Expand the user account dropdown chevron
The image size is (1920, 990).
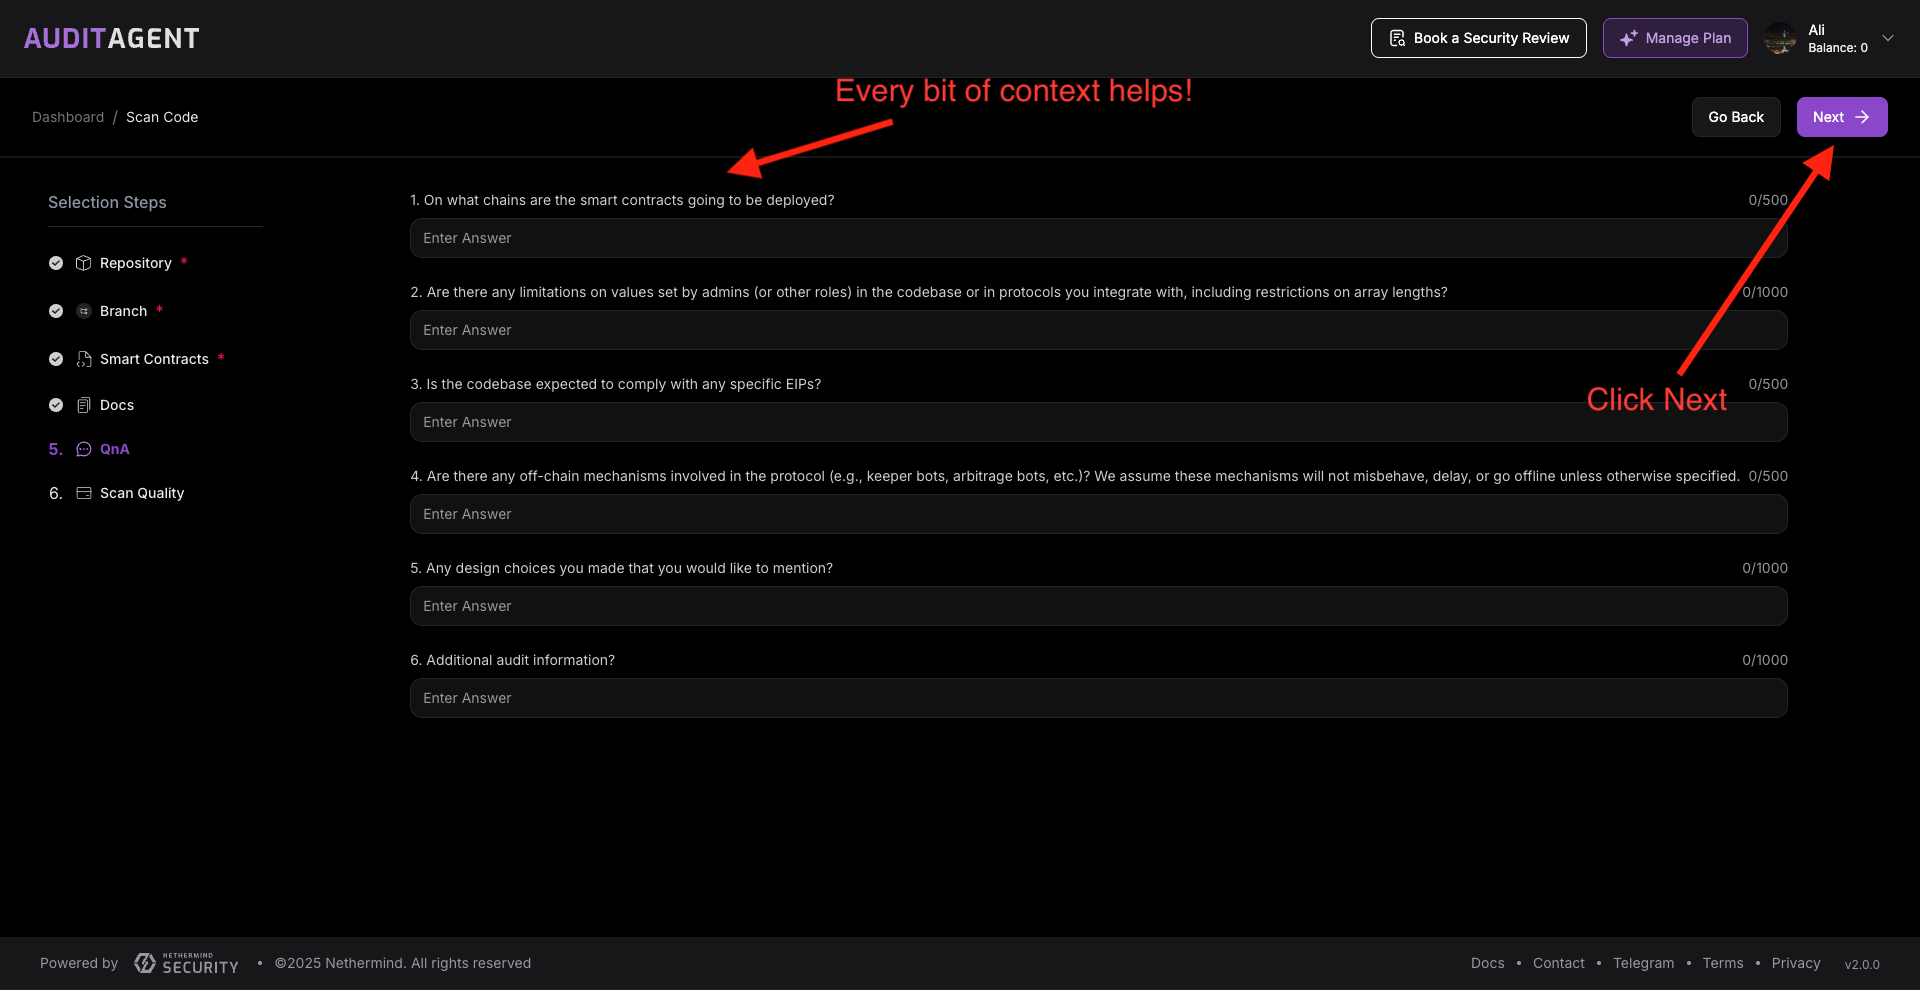click(x=1888, y=38)
